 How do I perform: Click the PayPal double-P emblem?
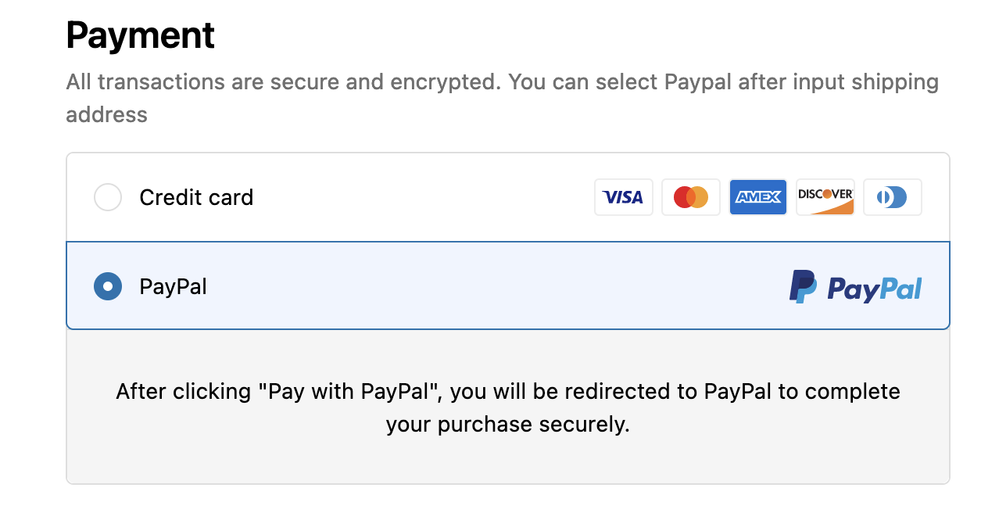pos(803,287)
